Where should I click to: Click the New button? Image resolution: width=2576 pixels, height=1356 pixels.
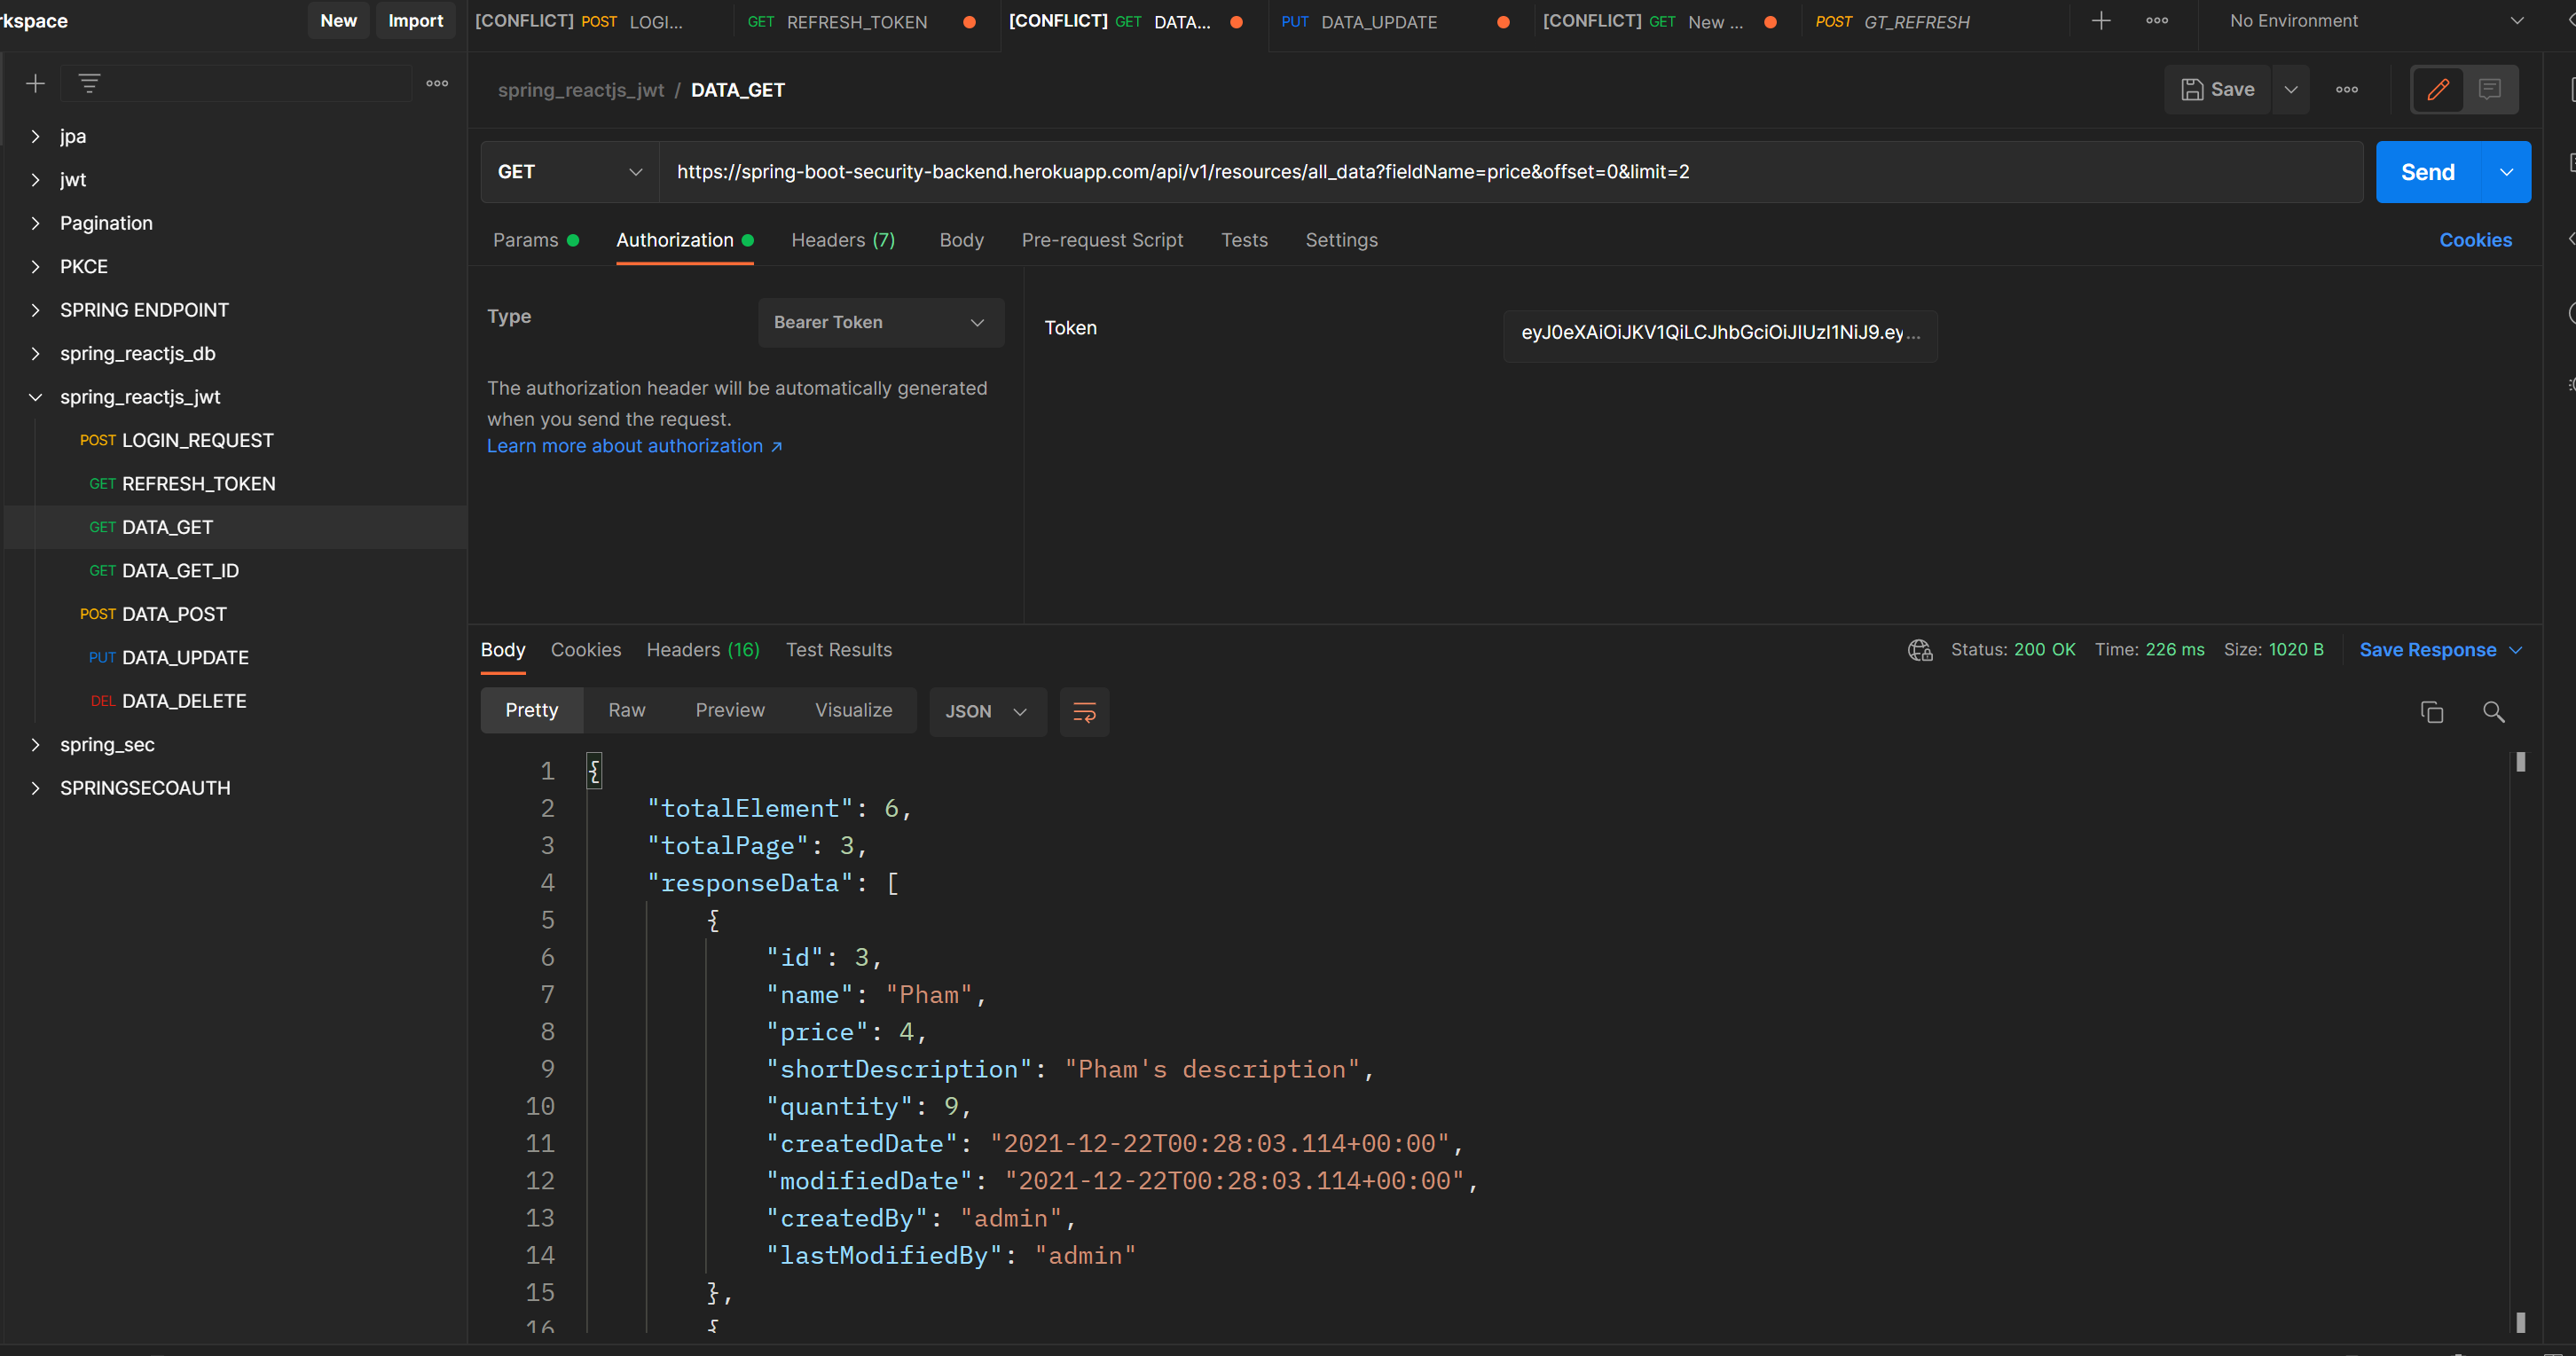coord(338,21)
